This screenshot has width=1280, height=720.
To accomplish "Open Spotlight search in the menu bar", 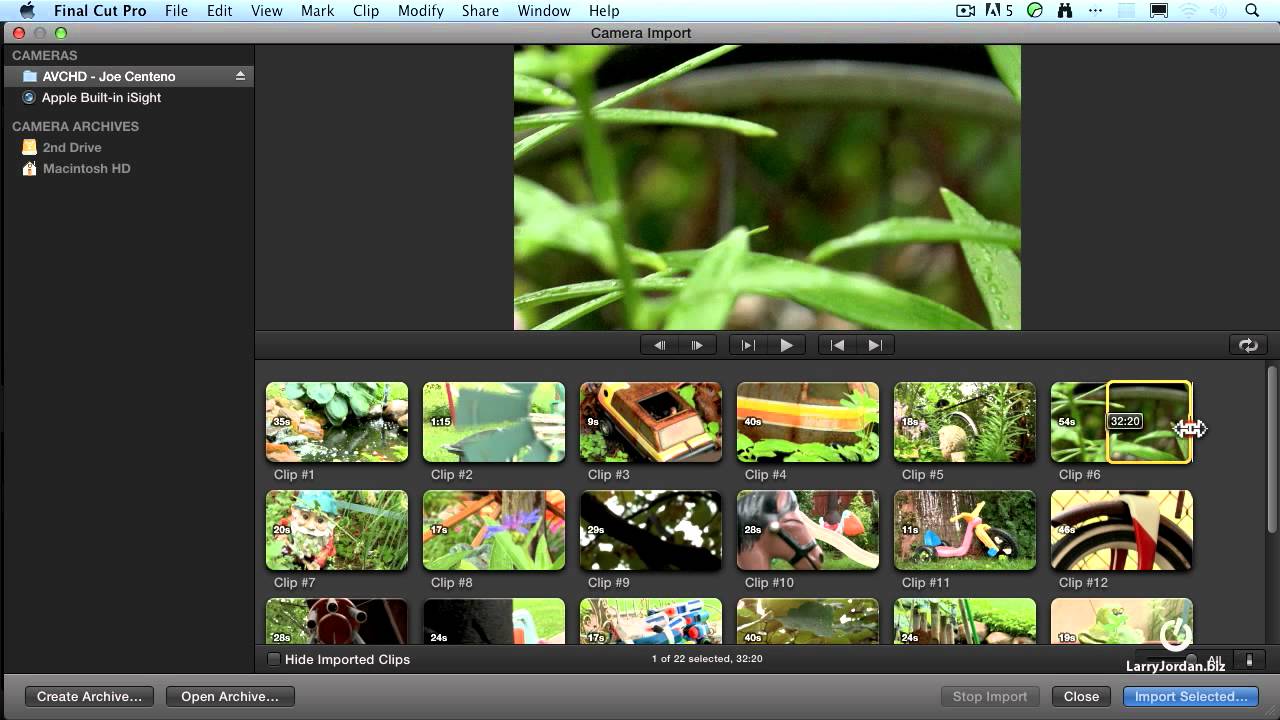I will click(x=1252, y=11).
